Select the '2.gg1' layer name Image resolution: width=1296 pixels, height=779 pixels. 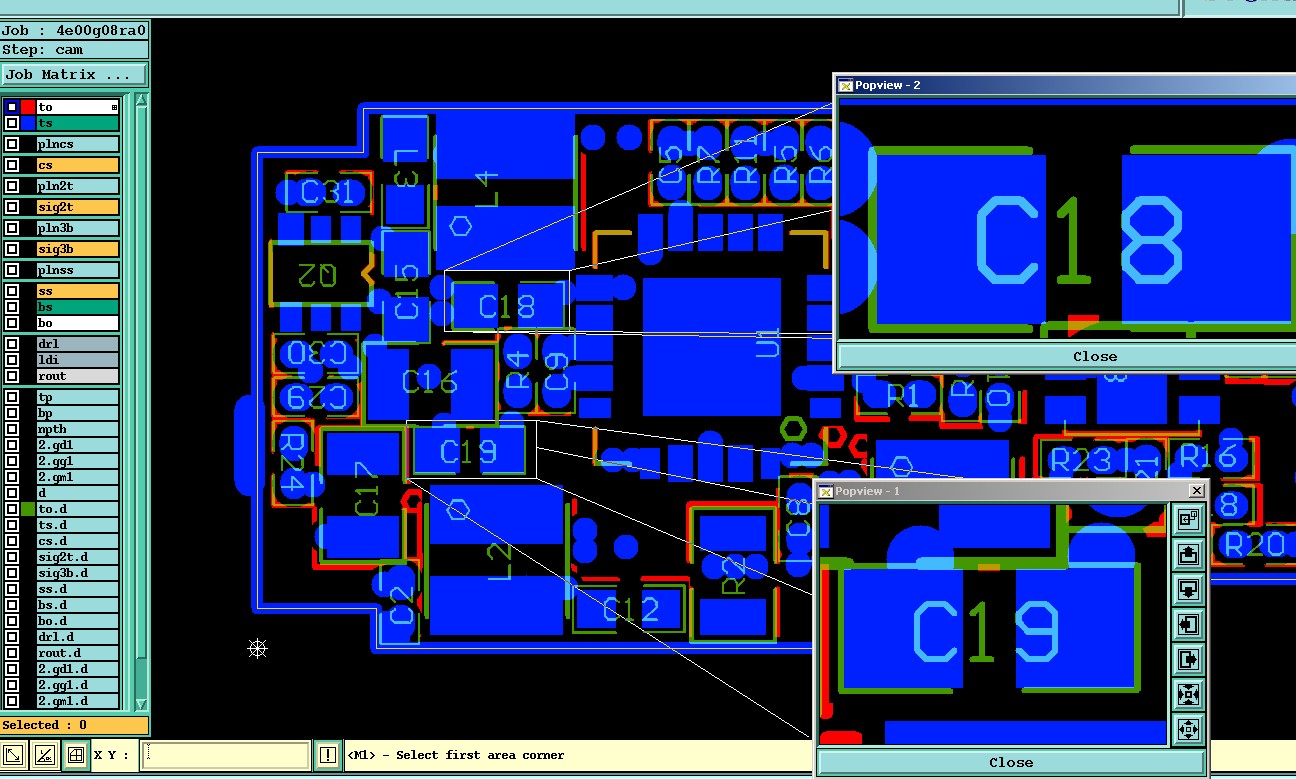point(78,461)
